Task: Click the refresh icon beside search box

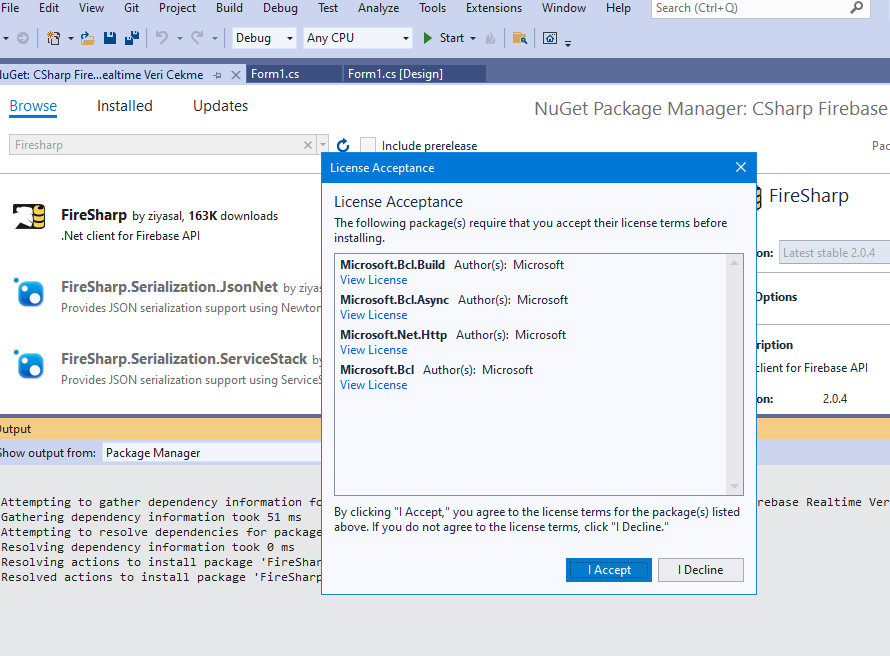Action: [343, 145]
